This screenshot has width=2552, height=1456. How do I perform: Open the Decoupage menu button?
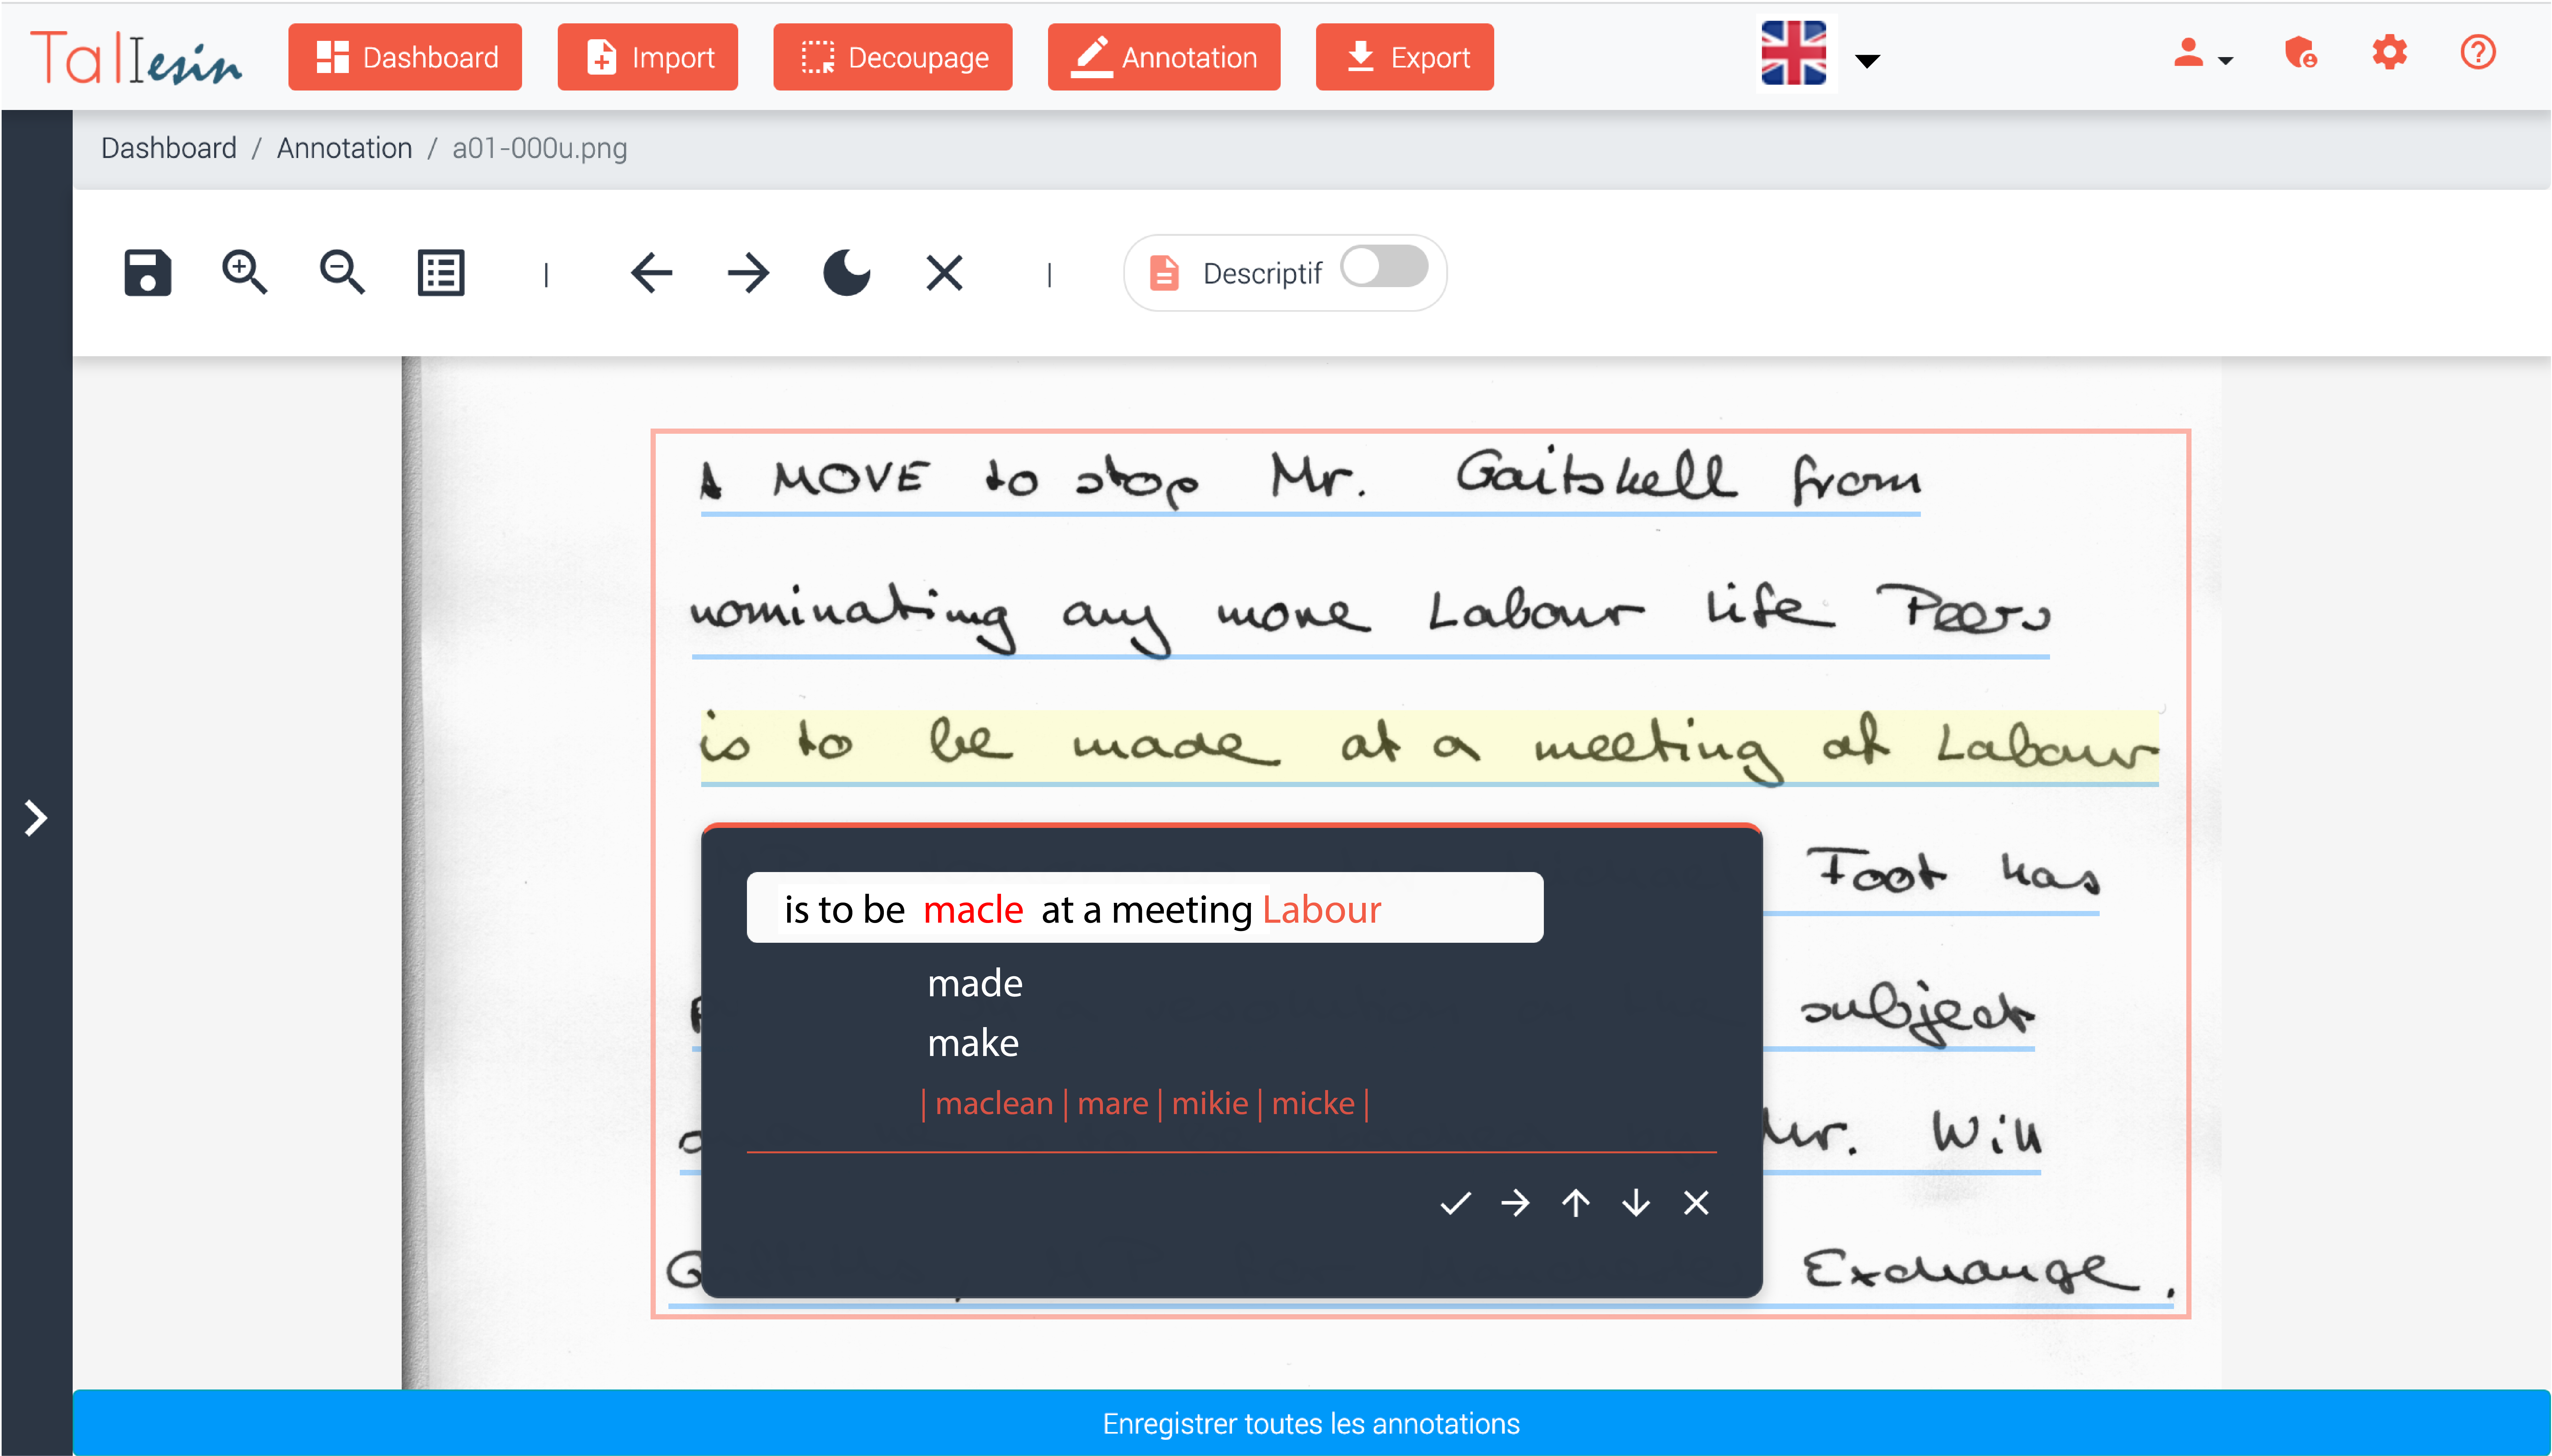click(x=893, y=57)
